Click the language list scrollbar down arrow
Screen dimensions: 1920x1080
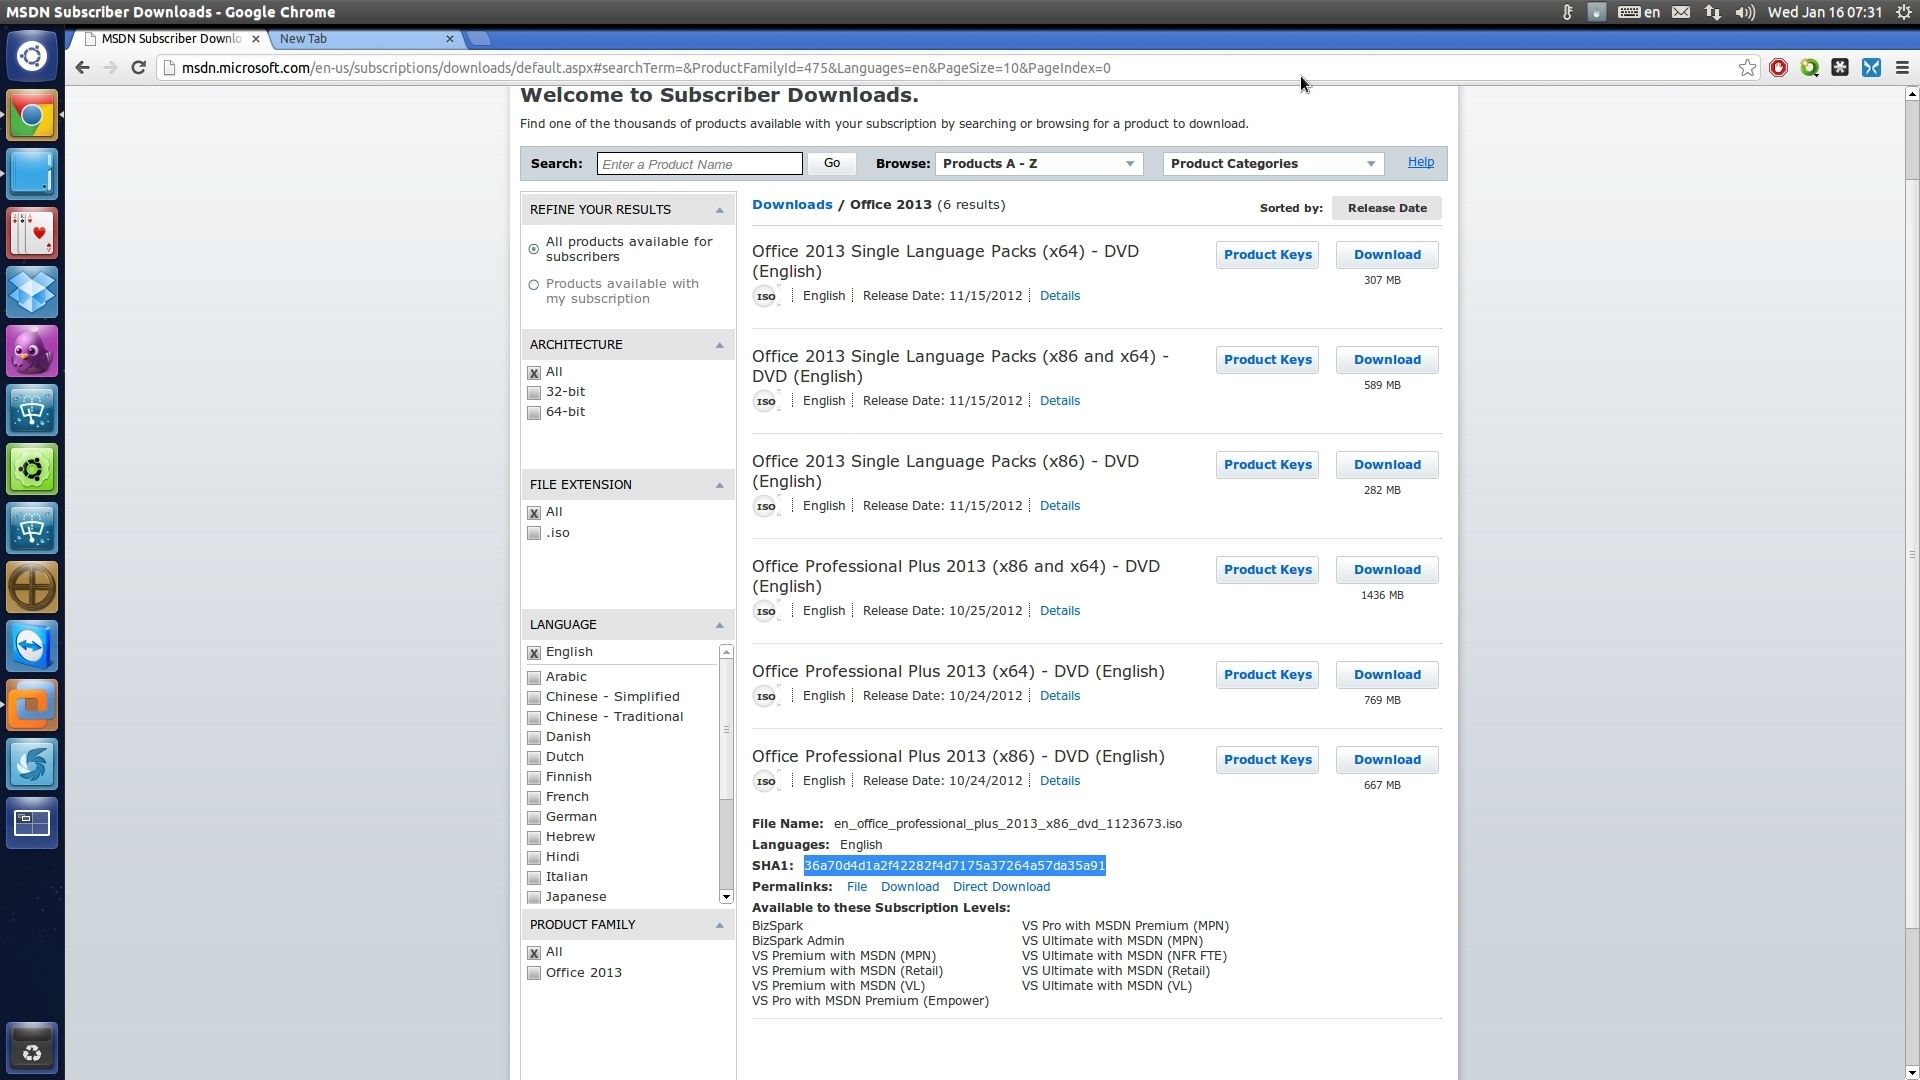(726, 897)
